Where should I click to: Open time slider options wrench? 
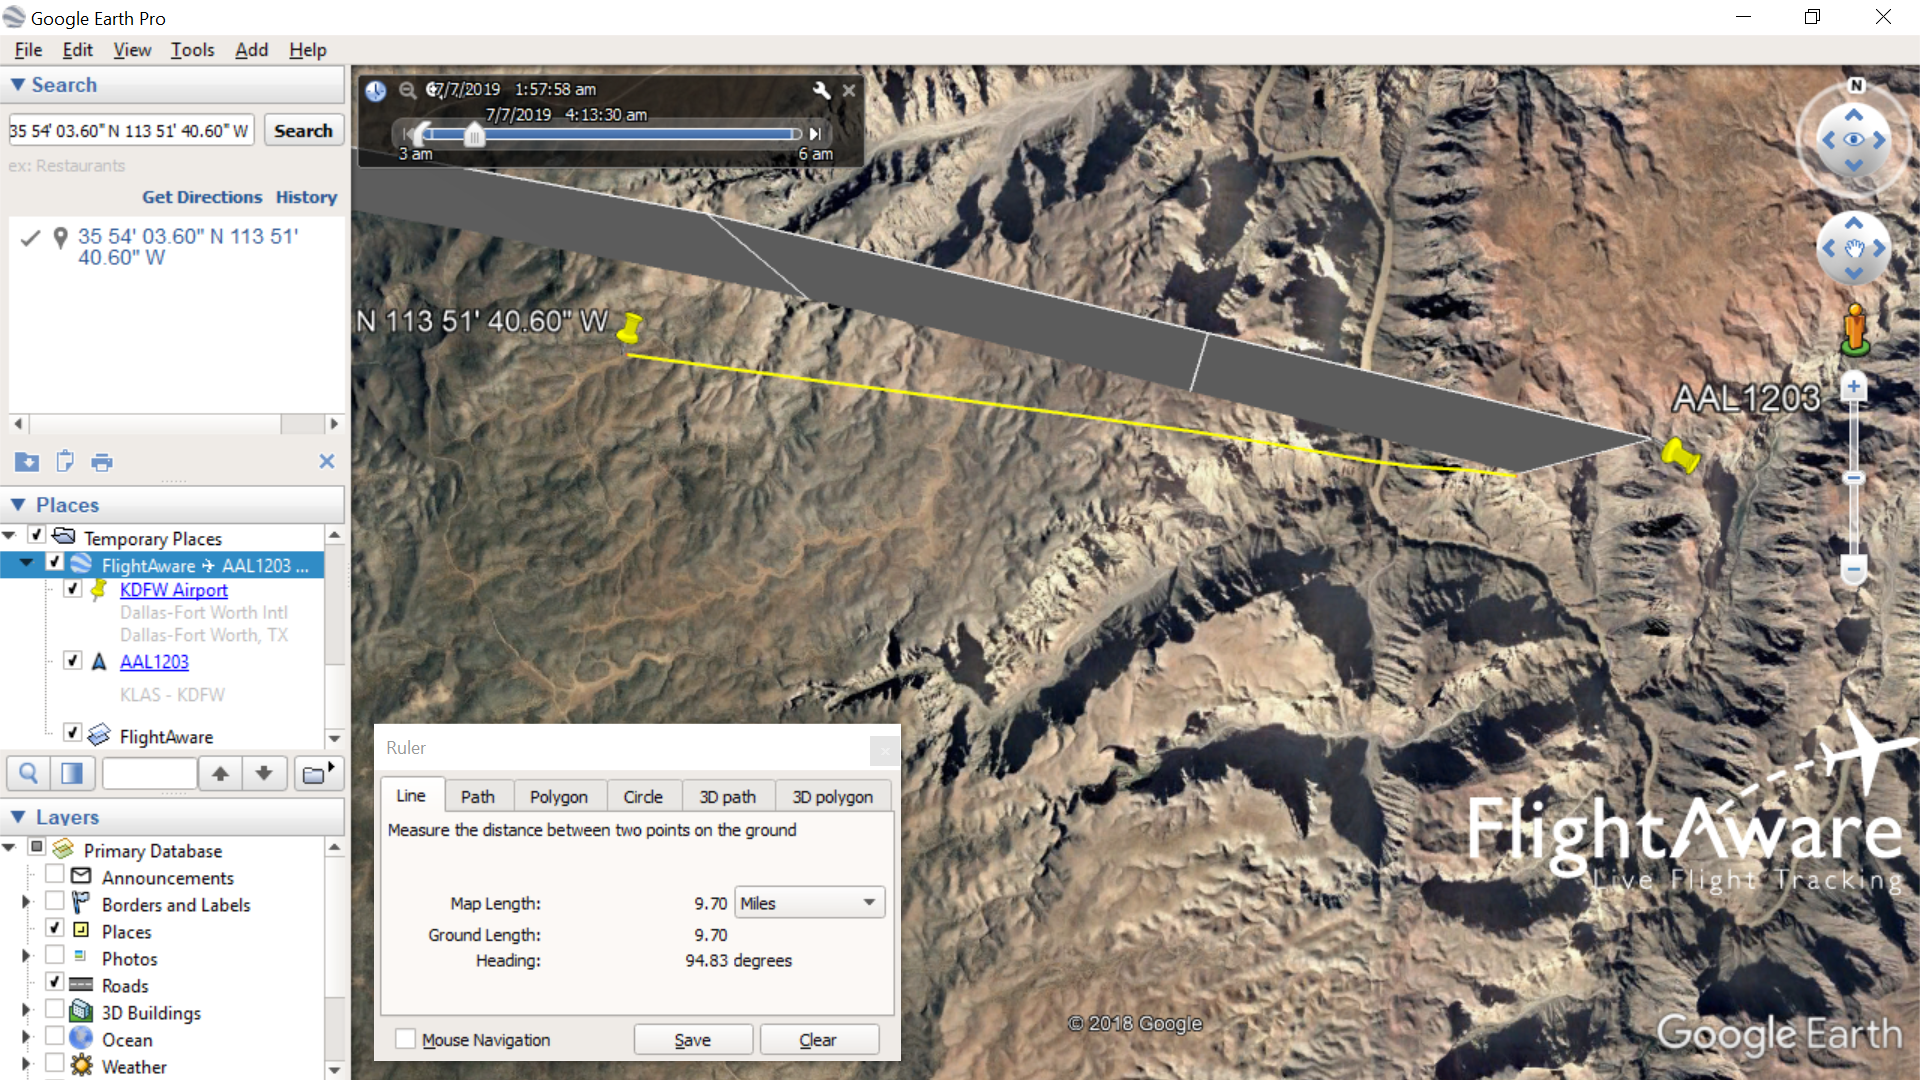[821, 90]
